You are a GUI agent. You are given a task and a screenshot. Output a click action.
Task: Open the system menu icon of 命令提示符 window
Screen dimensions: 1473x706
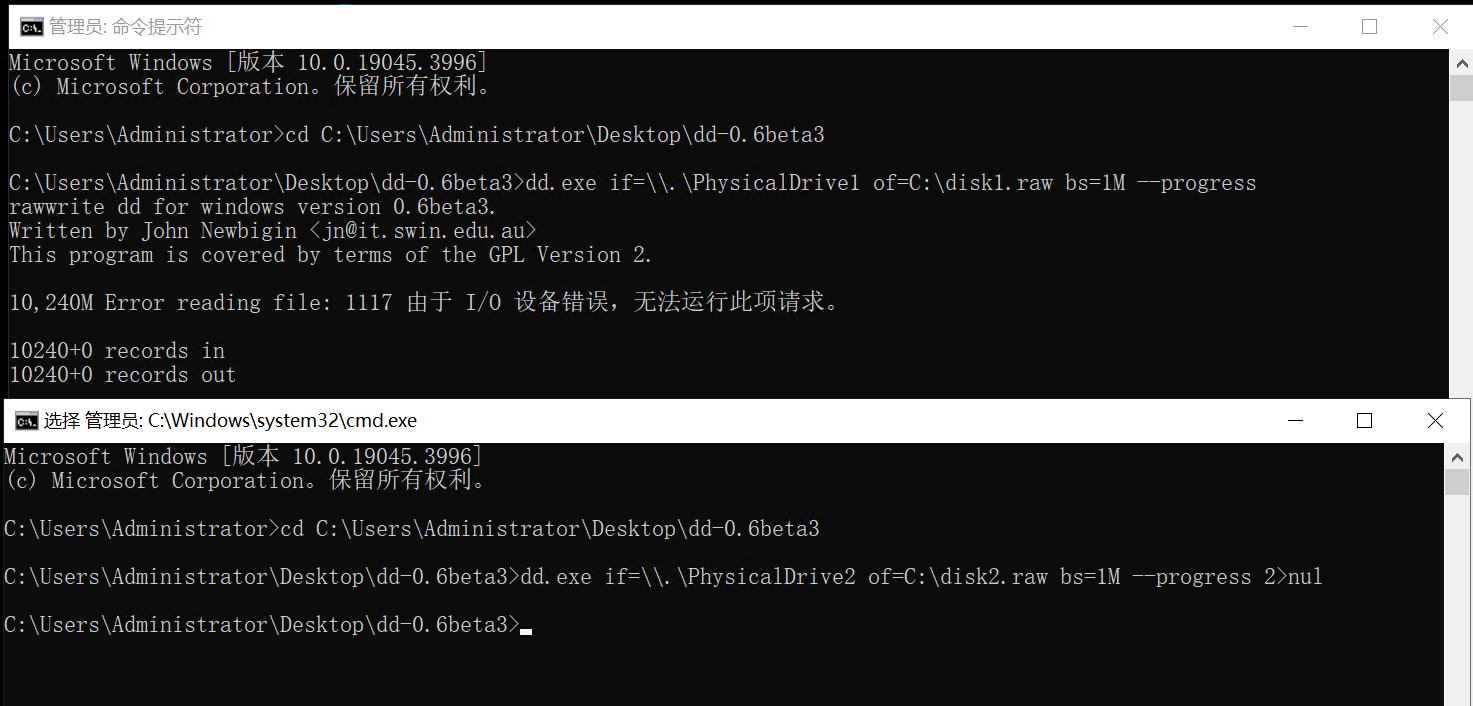tap(32, 27)
